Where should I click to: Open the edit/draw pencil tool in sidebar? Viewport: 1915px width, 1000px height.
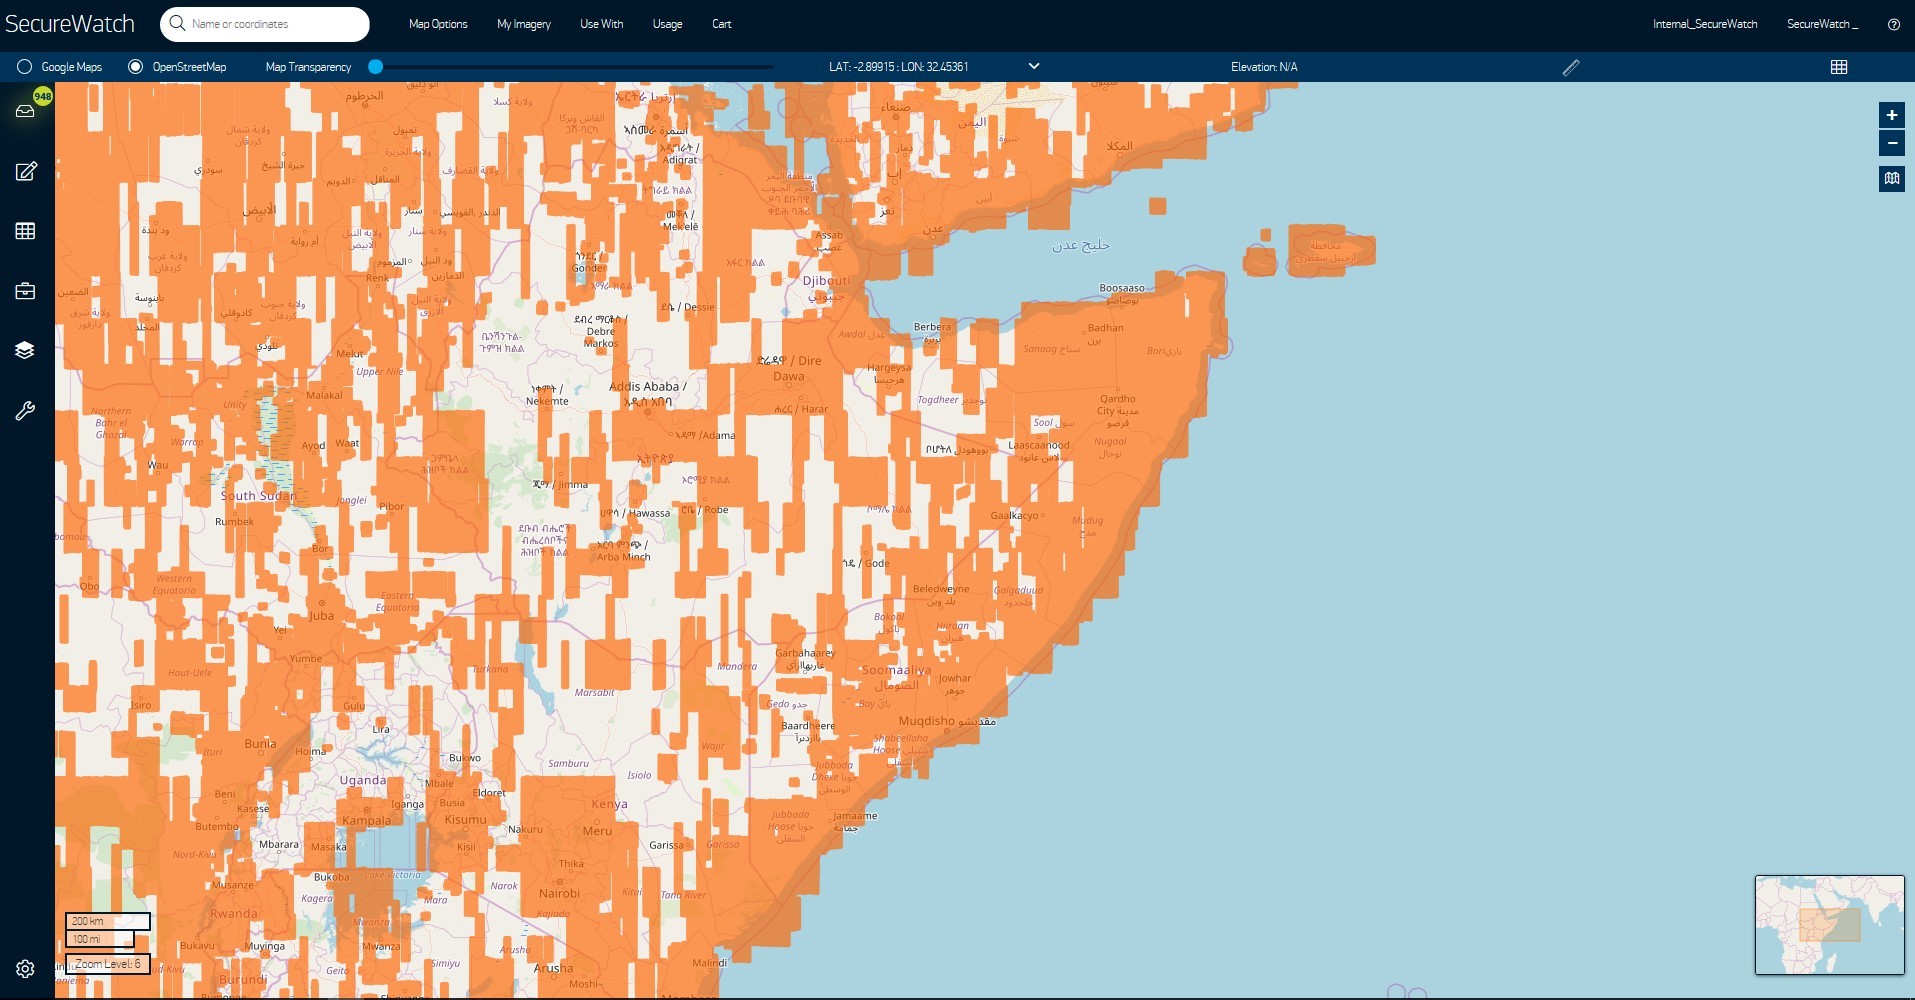[x=26, y=171]
